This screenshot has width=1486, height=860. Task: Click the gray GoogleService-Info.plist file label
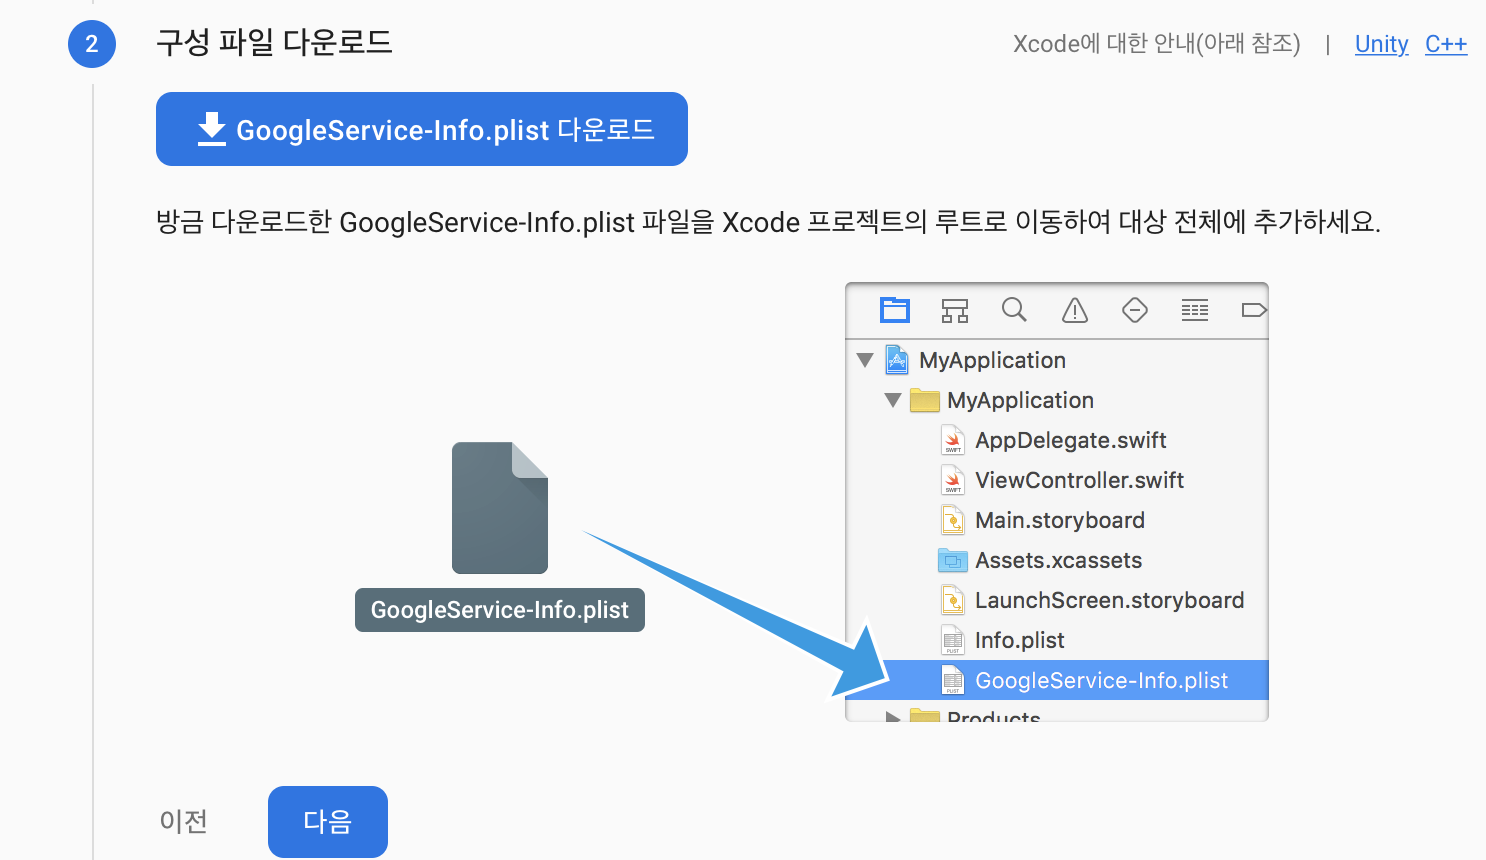point(500,610)
